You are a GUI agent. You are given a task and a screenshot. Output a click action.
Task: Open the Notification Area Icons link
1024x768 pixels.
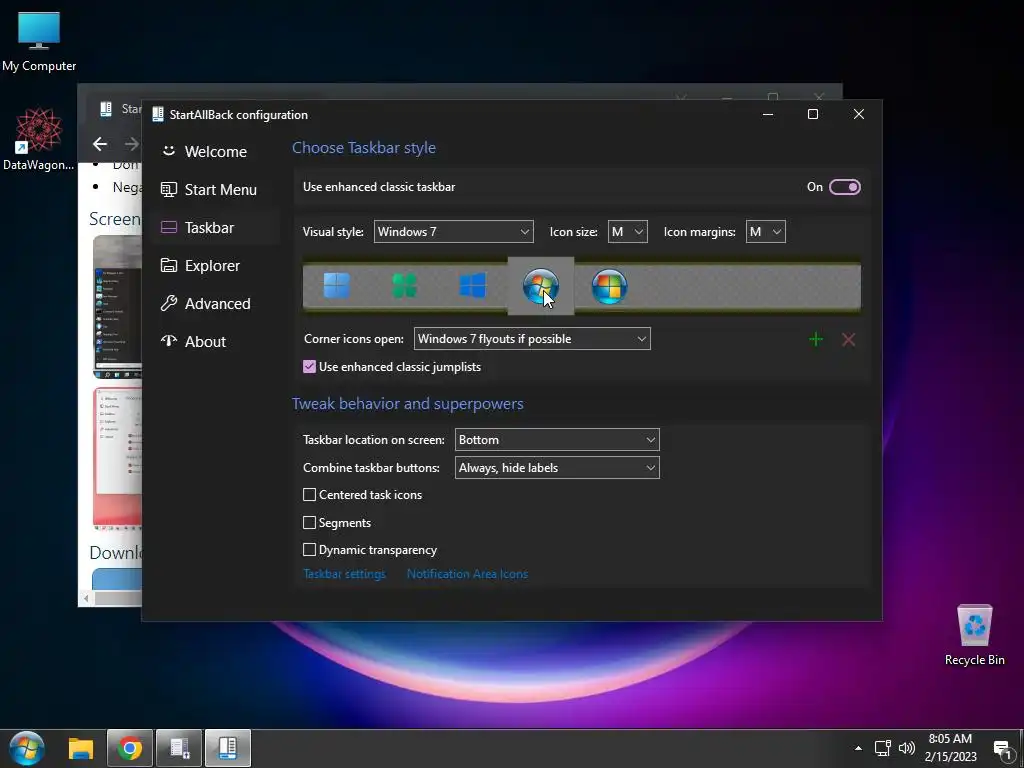click(x=467, y=574)
